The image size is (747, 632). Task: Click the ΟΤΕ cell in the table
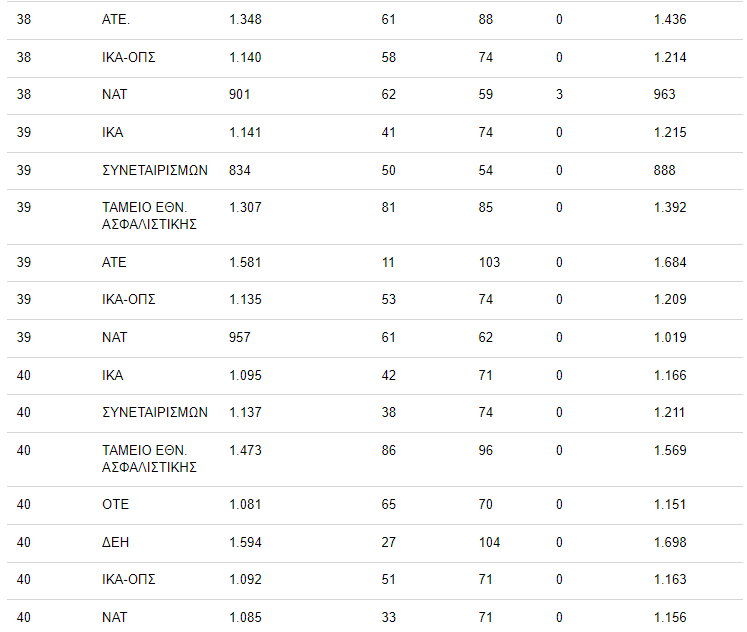point(115,505)
